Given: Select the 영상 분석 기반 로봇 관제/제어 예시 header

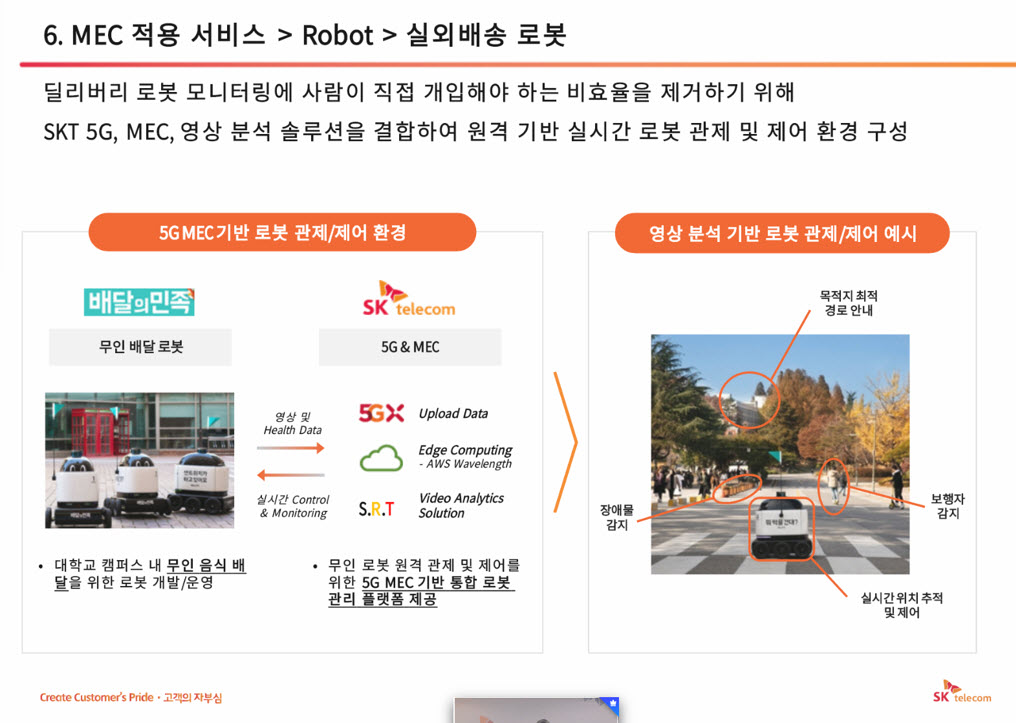Looking at the screenshot, I should tap(782, 233).
